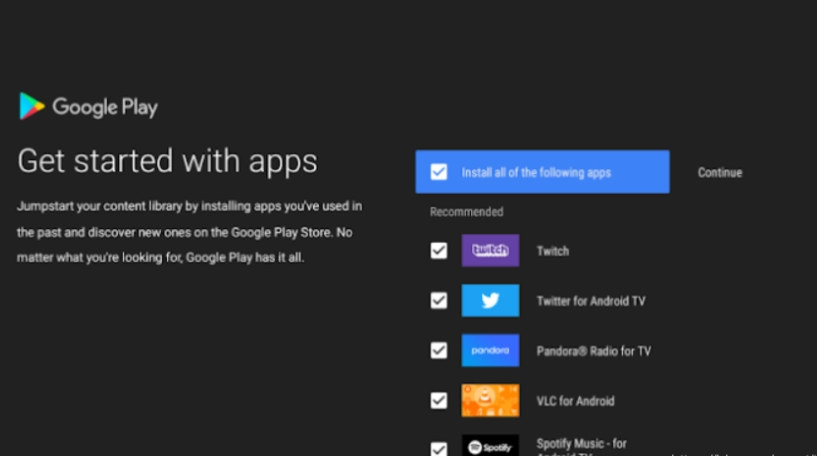This screenshot has height=456, width=817.
Task: Uncheck the Twitter for Android TV checkbox
Action: point(439,301)
